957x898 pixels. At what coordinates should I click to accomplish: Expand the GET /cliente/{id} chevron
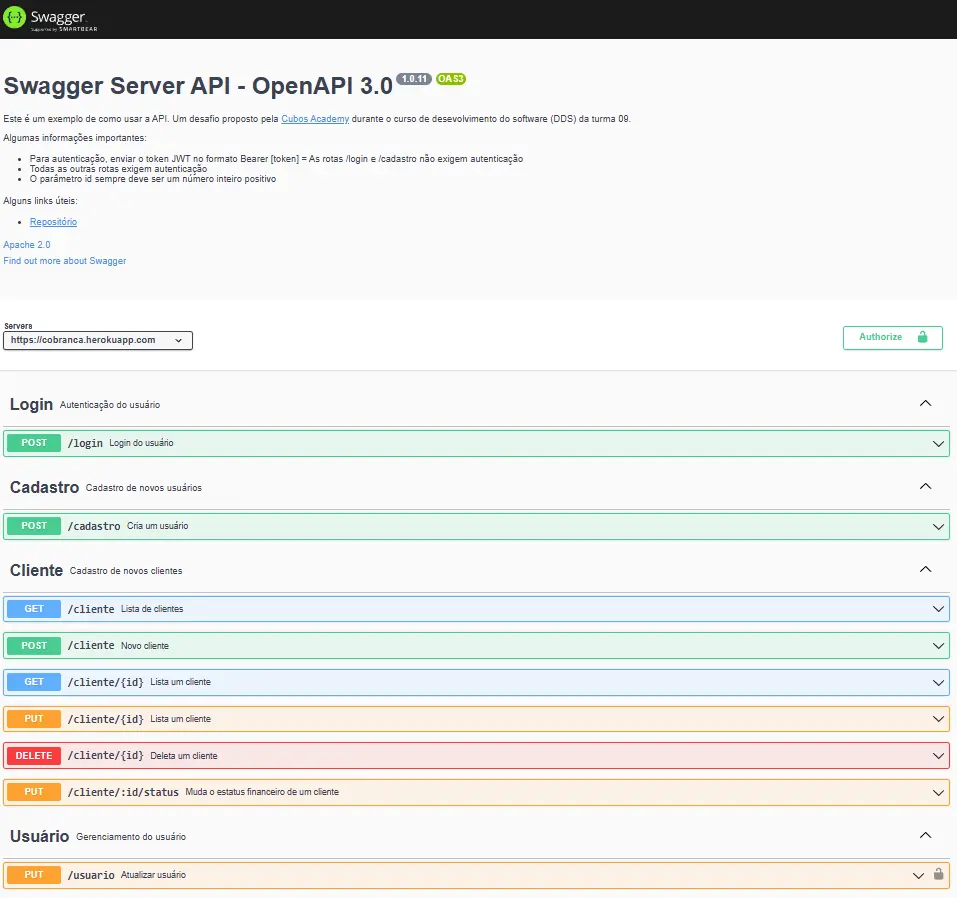tap(938, 683)
